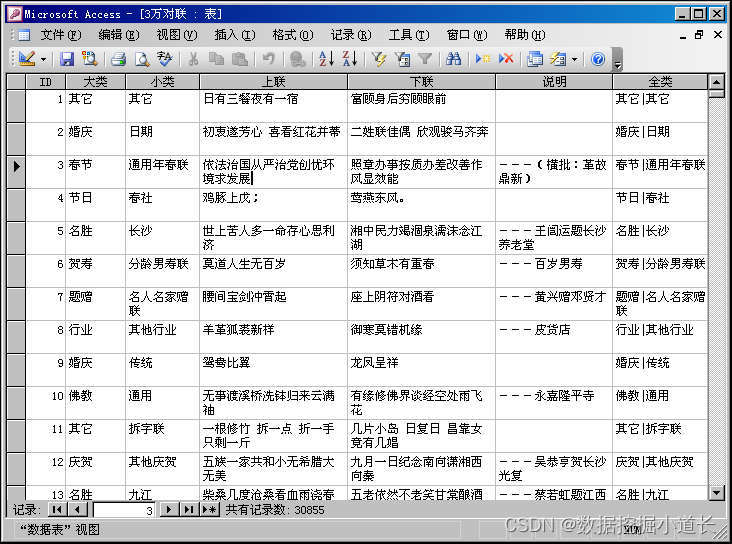
Task: Open the 工具(T) menu
Action: click(409, 35)
